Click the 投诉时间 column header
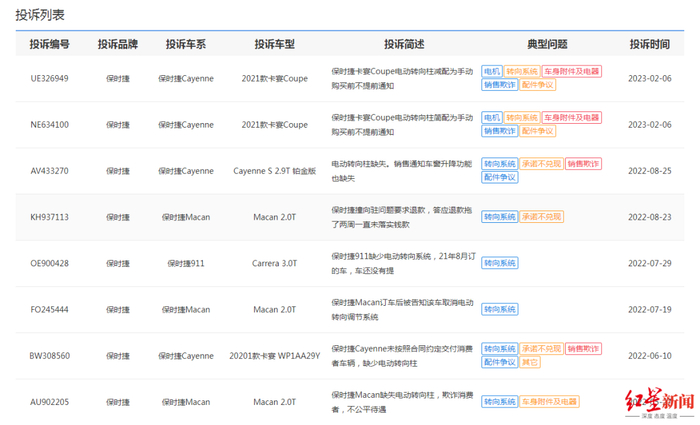 tap(650, 44)
